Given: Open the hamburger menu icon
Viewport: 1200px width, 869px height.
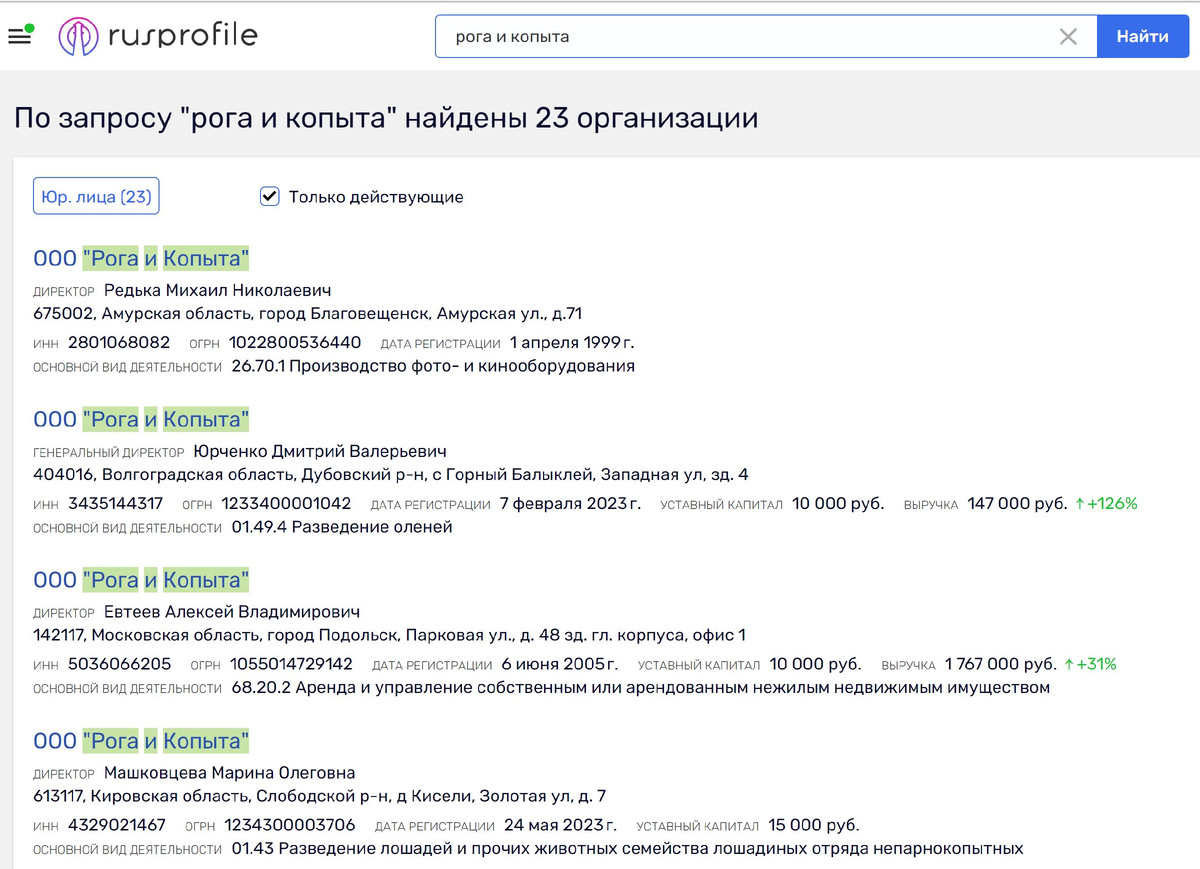Looking at the screenshot, I should click(x=19, y=37).
